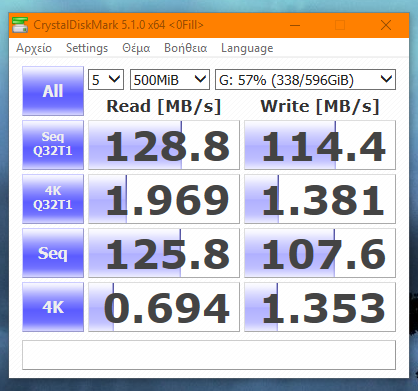Click the empty comment field at bottom
The width and height of the screenshot is (418, 391).
pos(209,355)
